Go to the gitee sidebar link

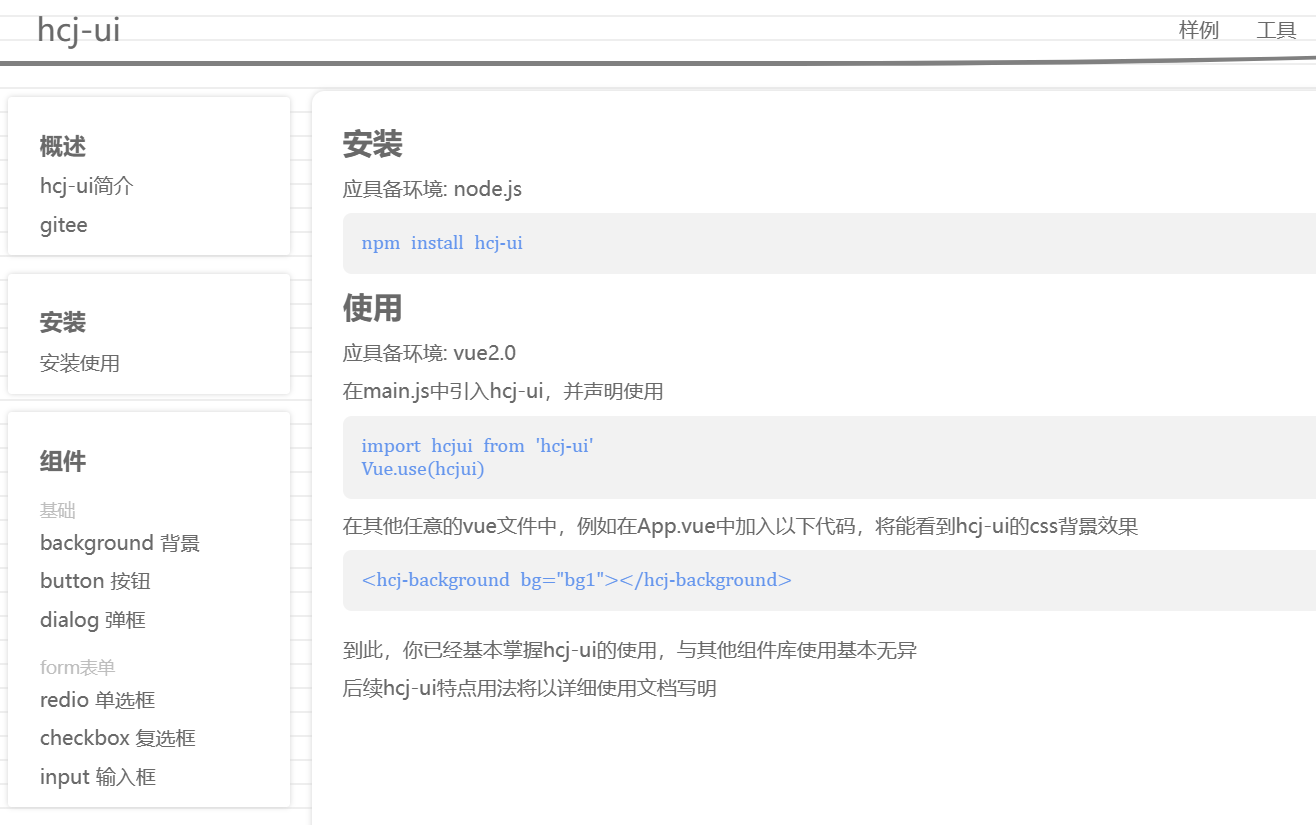coord(64,225)
